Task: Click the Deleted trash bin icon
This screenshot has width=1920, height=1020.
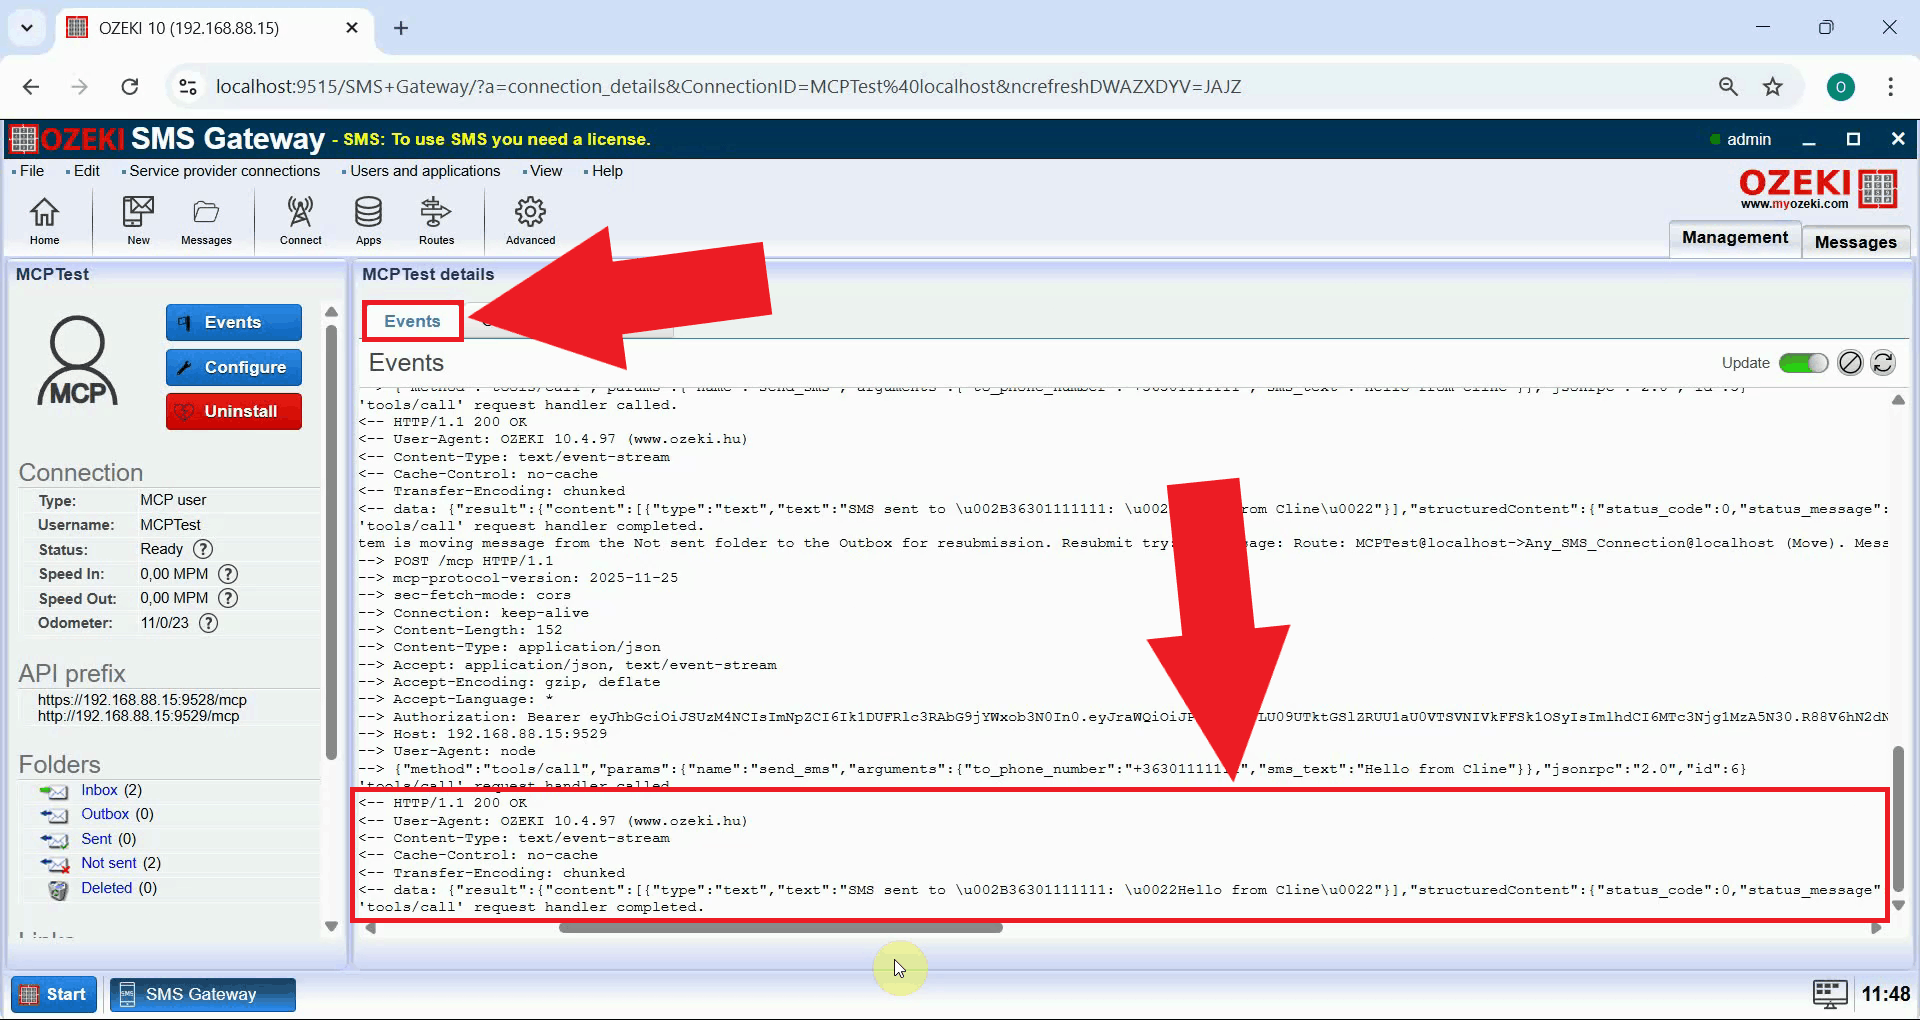Action: 58,889
